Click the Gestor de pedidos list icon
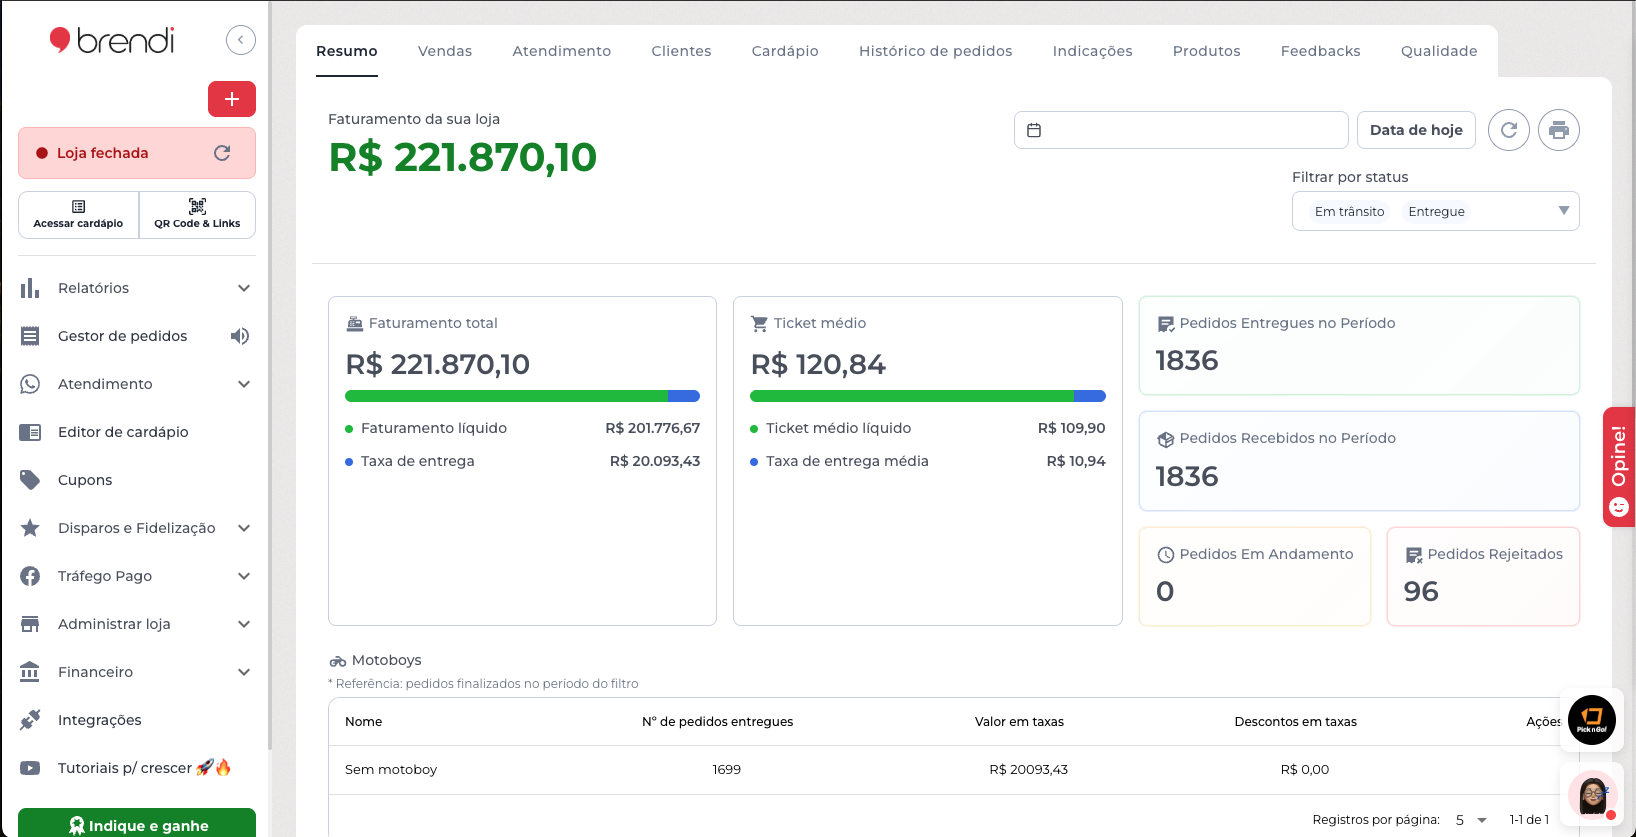 [30, 336]
